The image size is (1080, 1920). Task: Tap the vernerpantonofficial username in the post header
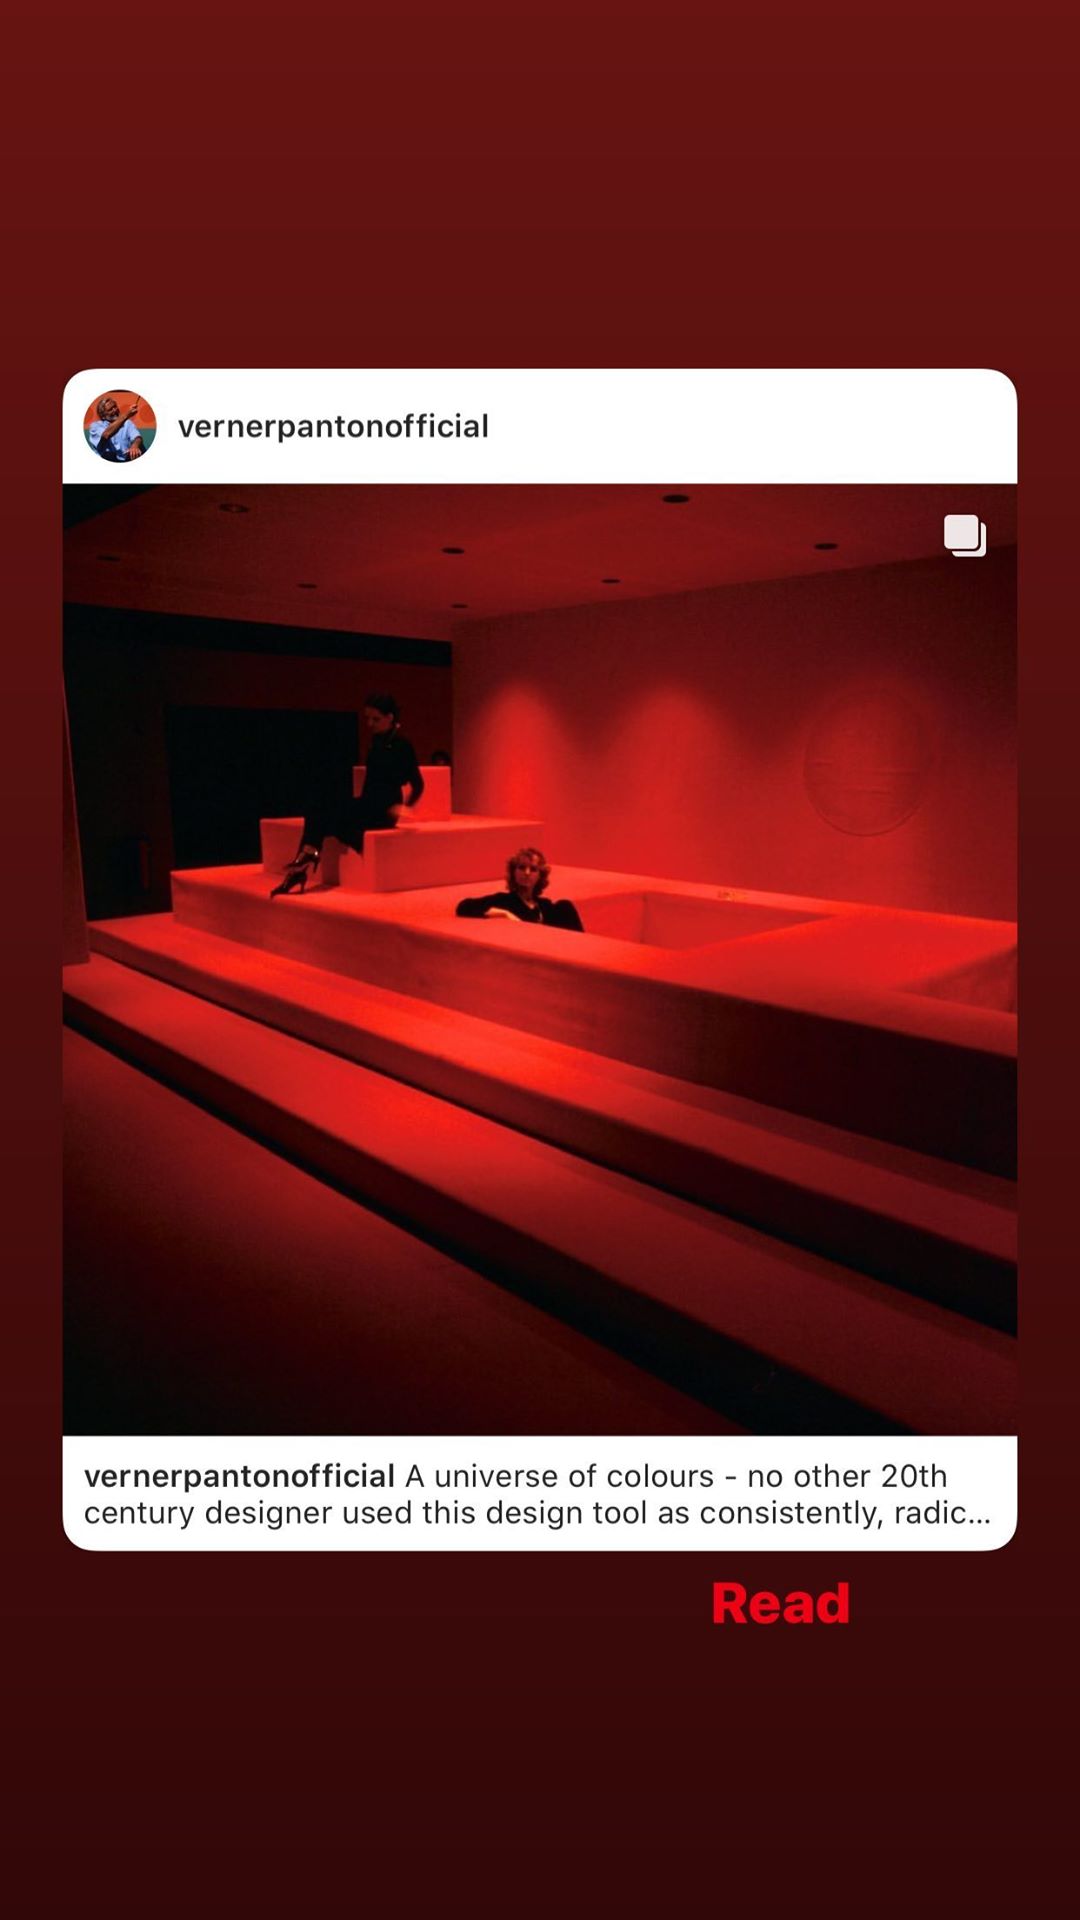(333, 426)
